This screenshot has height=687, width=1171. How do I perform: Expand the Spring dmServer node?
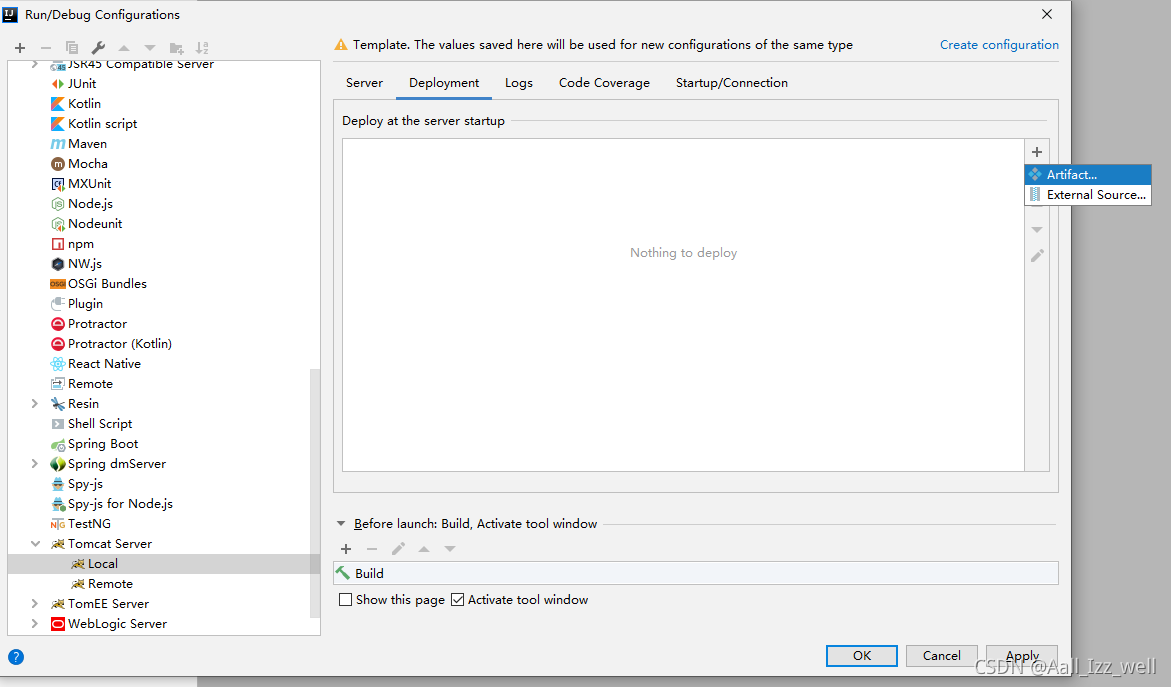(x=34, y=464)
